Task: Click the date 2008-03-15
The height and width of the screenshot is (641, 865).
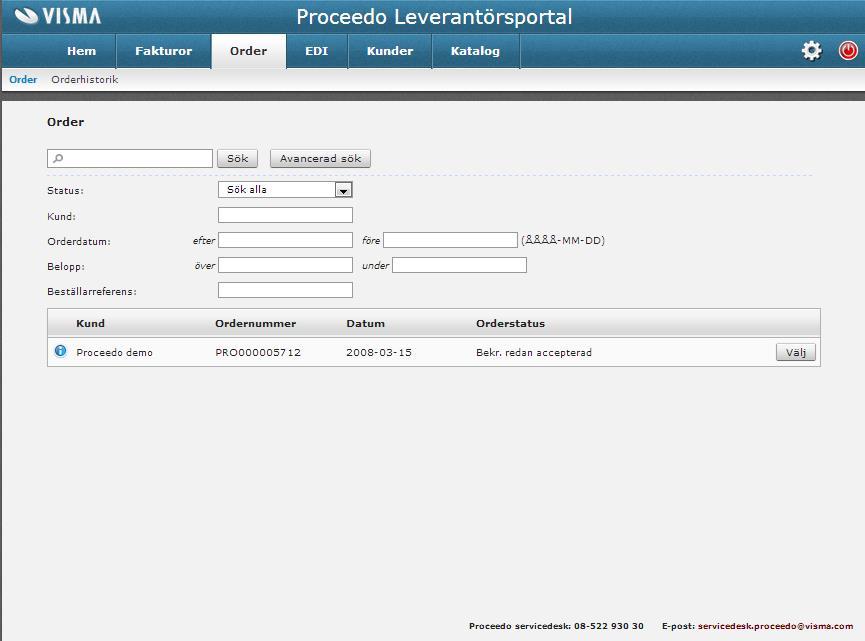Action: click(x=379, y=352)
